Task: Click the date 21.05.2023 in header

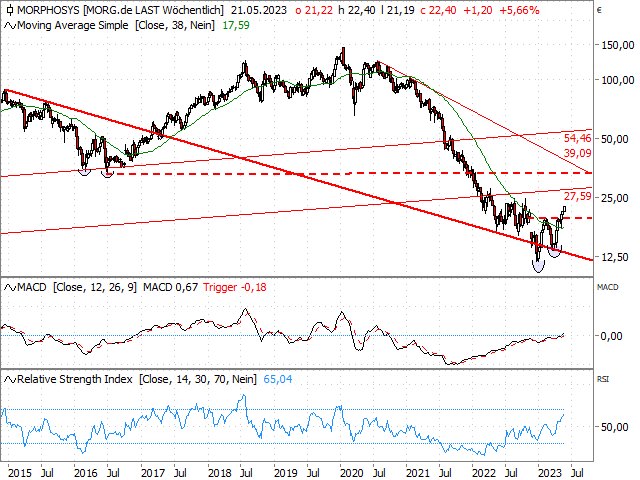Action: pos(259,10)
